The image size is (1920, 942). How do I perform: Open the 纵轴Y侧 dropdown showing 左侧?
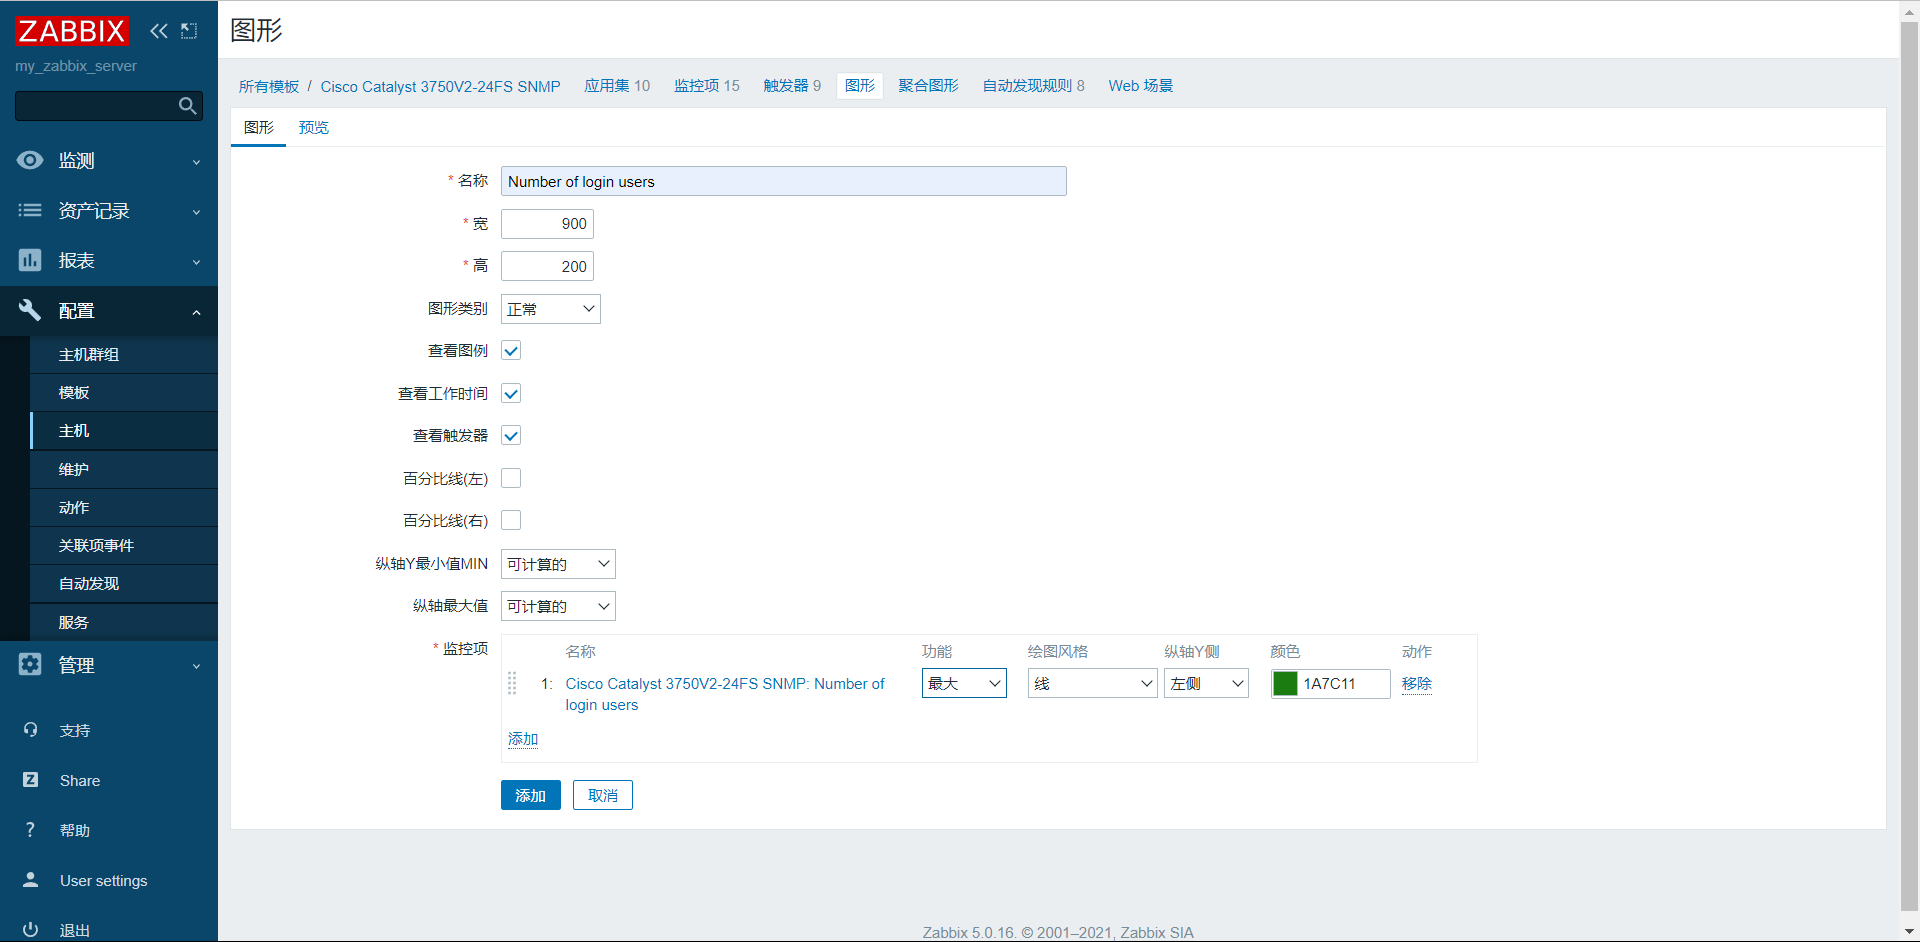tap(1206, 683)
